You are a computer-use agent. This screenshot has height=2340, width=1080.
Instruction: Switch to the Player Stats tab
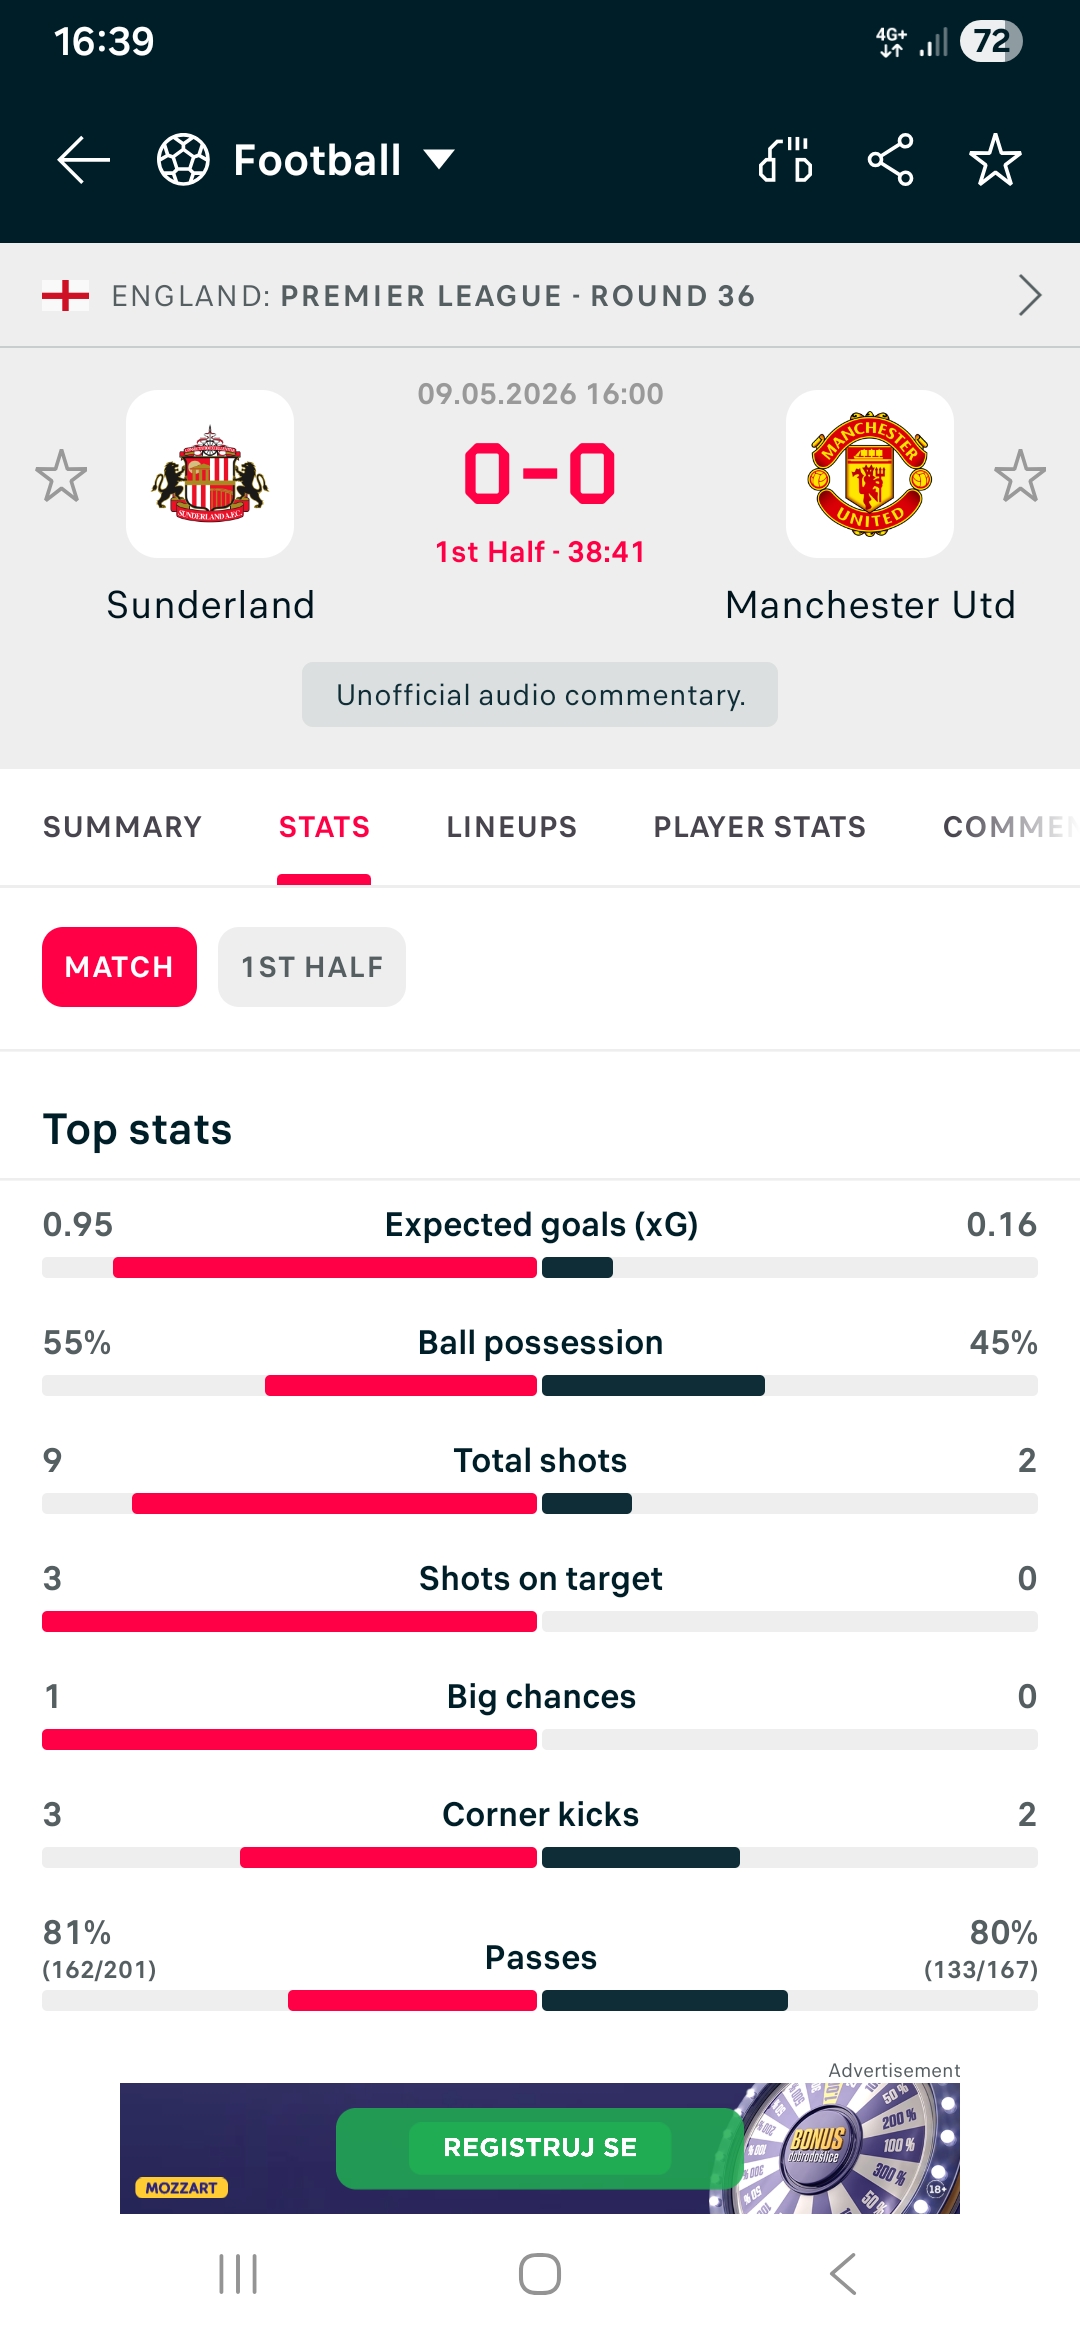[760, 827]
